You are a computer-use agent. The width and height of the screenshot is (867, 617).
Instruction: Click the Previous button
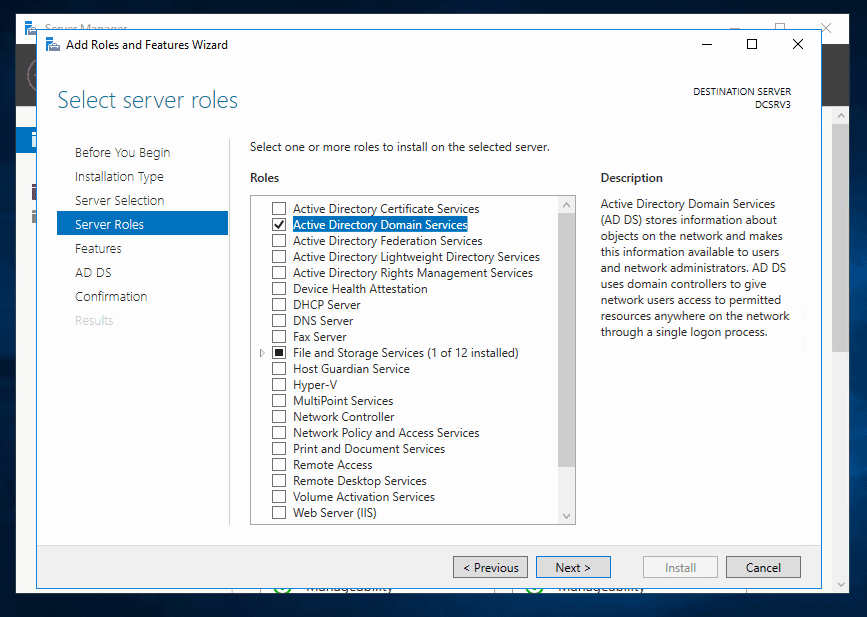point(490,567)
